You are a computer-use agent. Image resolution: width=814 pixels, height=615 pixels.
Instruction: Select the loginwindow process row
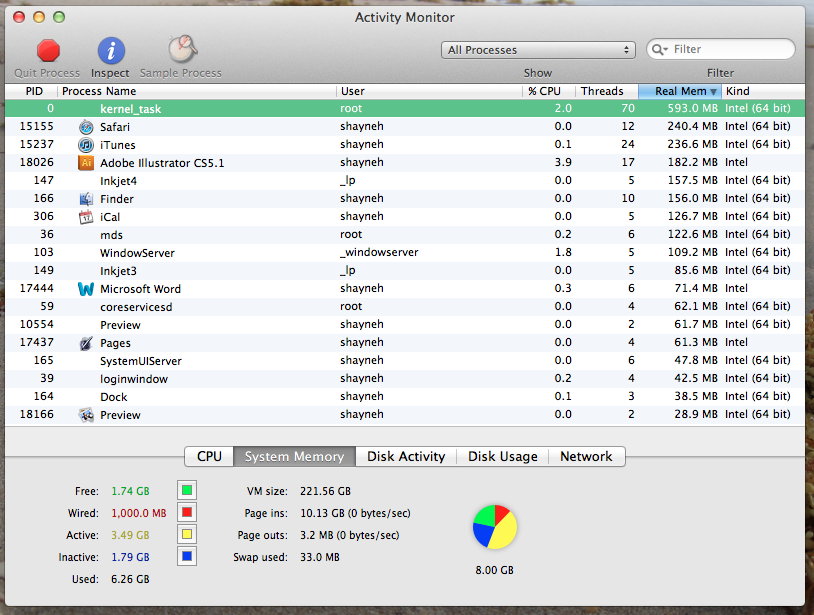tap(405, 378)
